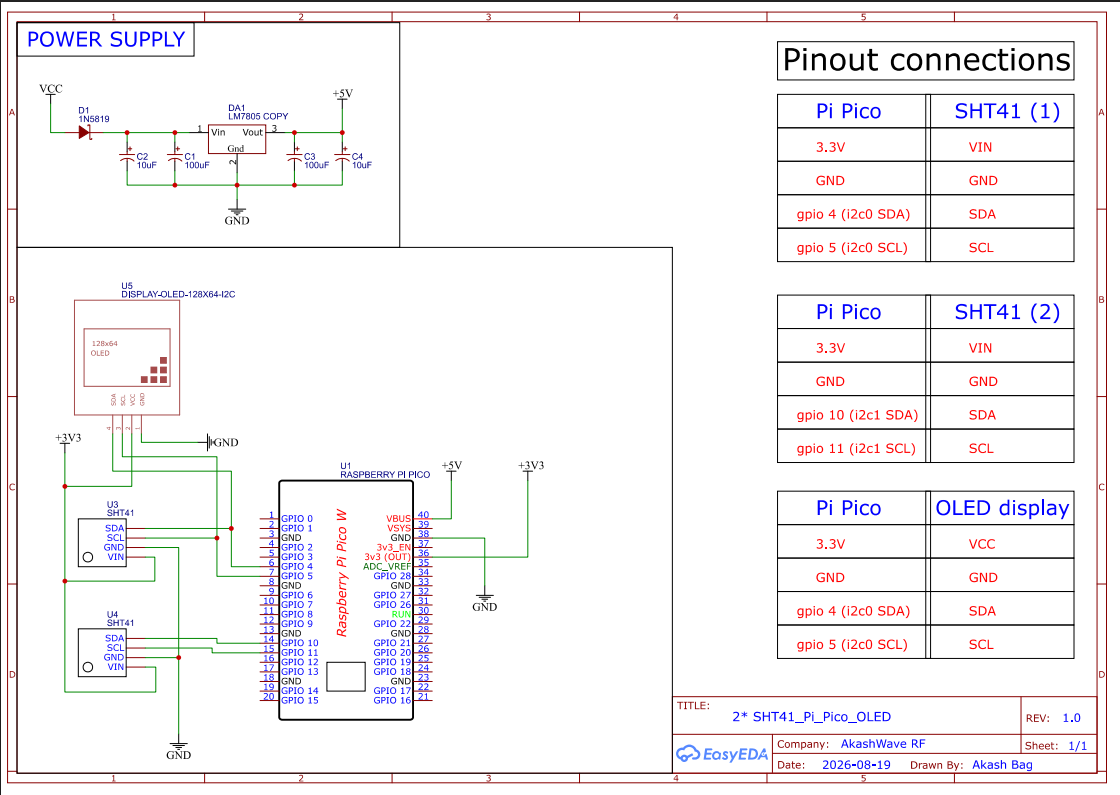Click the gpio 4 (i2c0 SDA) cell in SHT41 (1) table
This screenshot has width=1120, height=795.
(x=853, y=214)
